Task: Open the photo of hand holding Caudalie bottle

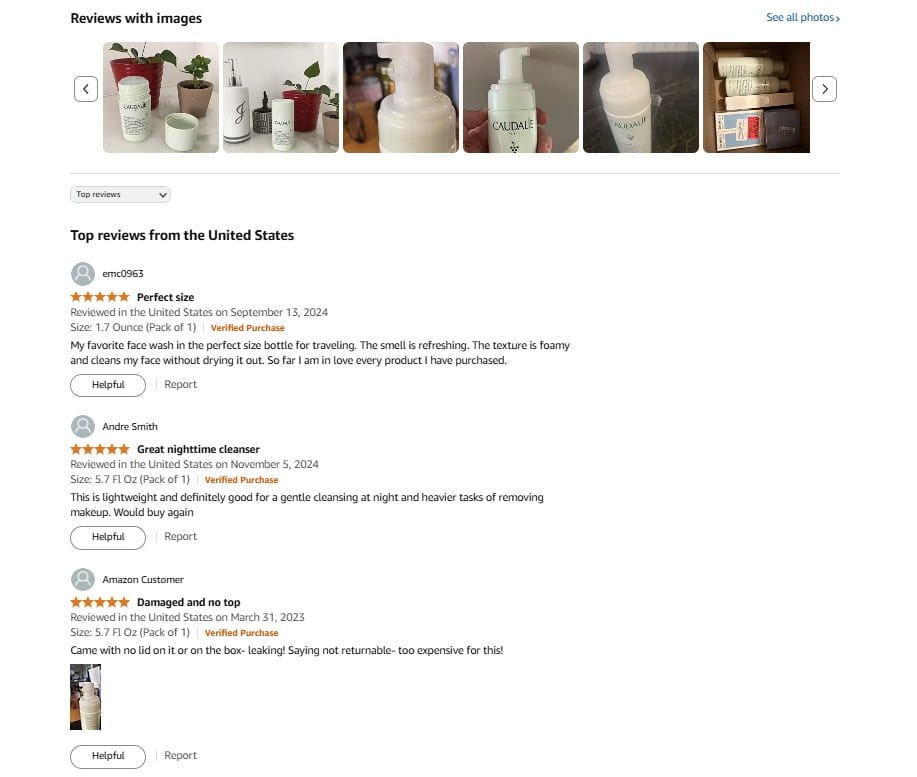Action: [520, 97]
